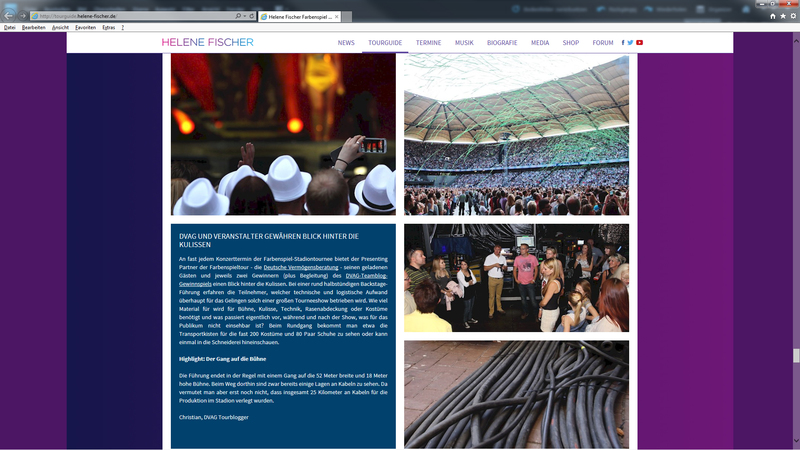Click the browser forward arrow button
This screenshot has width=800, height=450.
point(22,16)
